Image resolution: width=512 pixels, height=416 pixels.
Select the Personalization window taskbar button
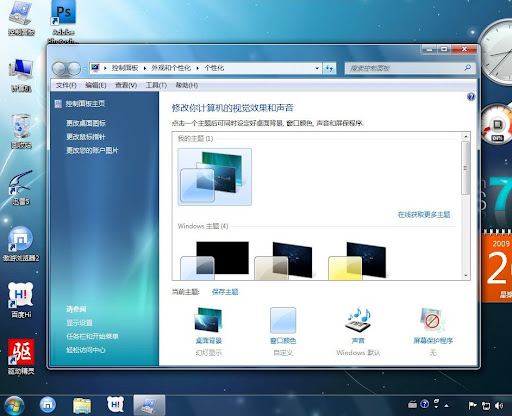149,405
